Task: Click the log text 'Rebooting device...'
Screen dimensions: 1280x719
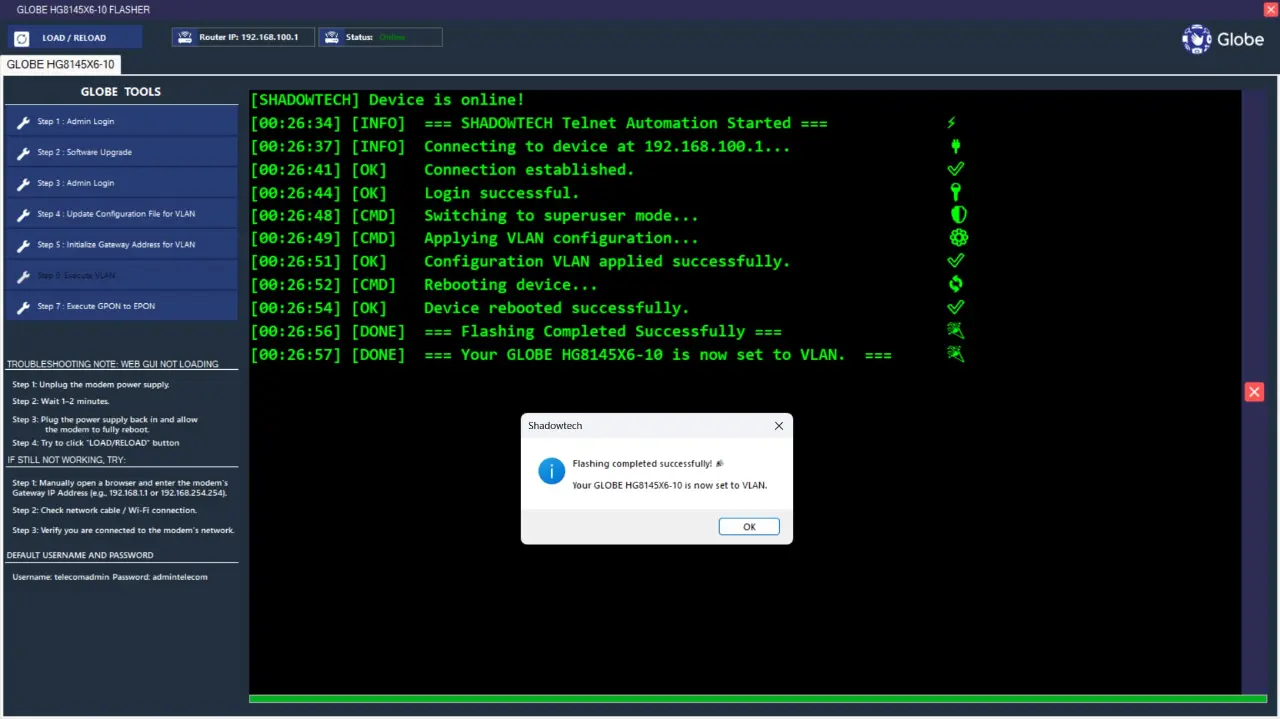Action: pos(511,284)
